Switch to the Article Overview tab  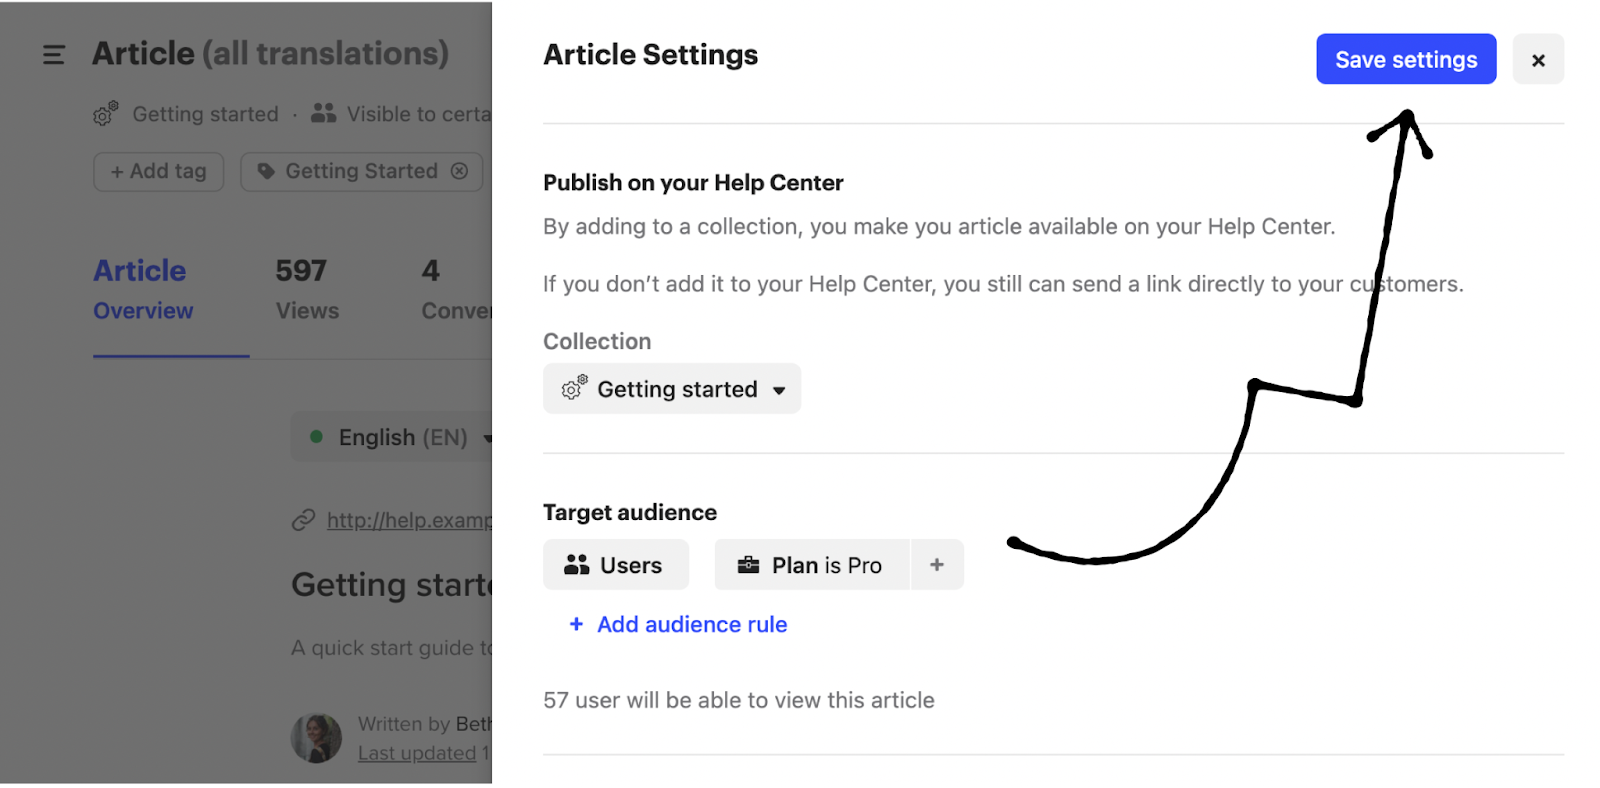pos(142,289)
